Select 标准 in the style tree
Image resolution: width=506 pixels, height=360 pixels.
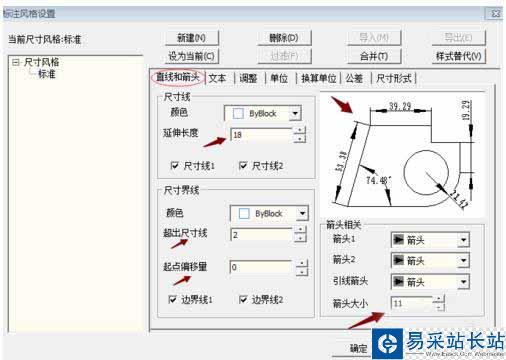[47, 74]
